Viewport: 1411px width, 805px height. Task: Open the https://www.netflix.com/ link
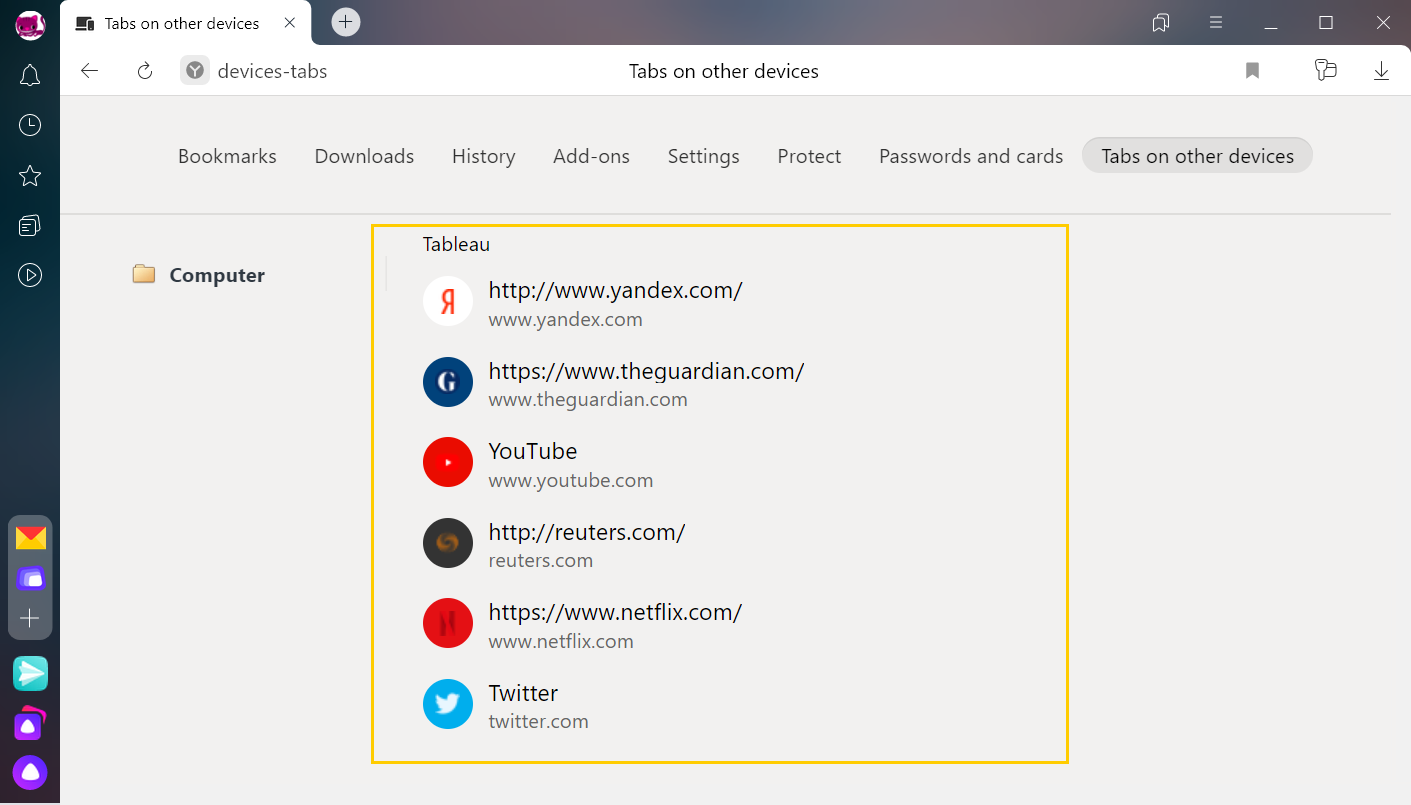pyautogui.click(x=615, y=612)
